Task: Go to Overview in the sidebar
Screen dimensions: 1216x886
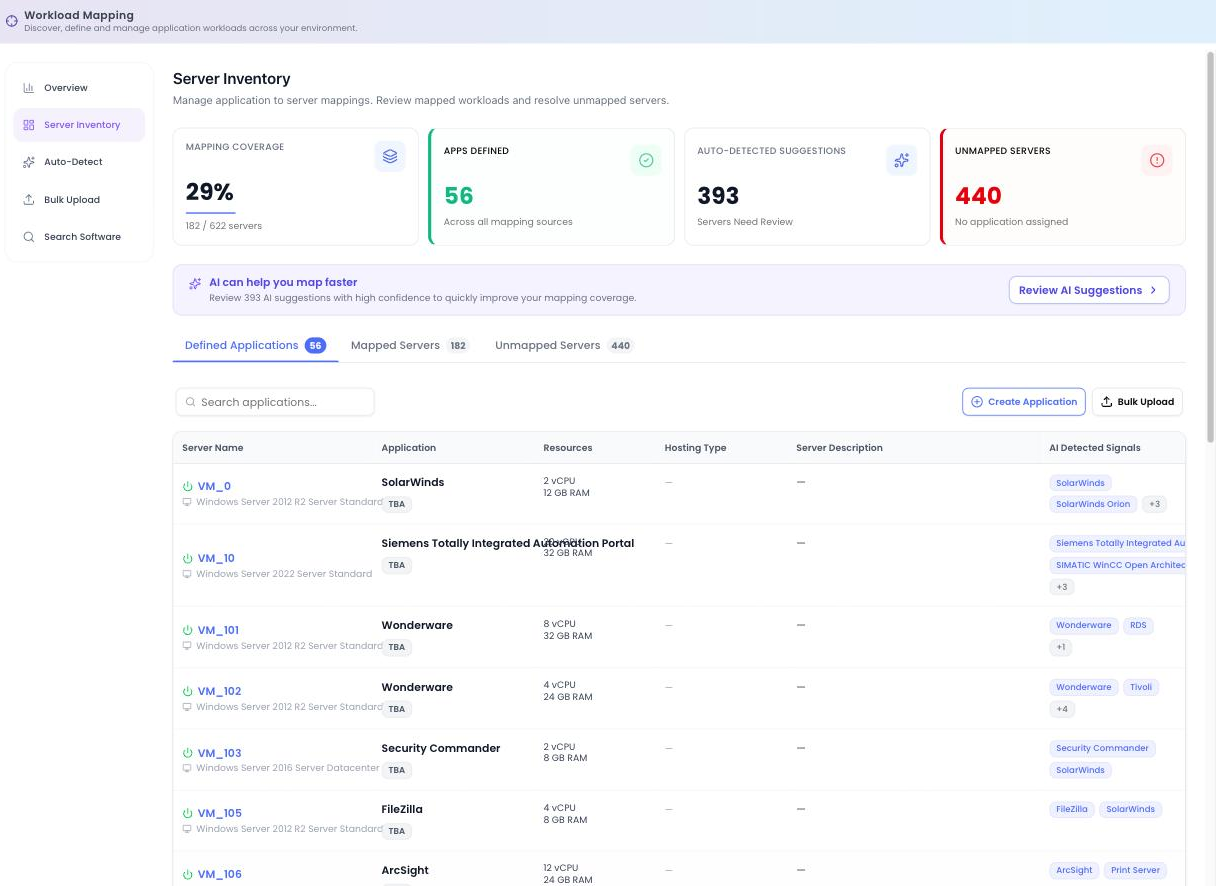Action: [x=79, y=88]
